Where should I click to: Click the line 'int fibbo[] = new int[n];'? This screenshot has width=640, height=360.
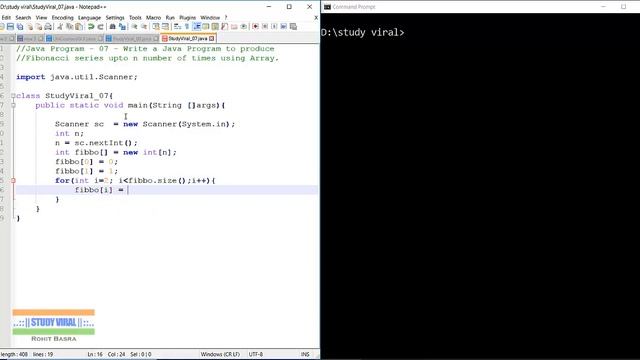[116, 152]
